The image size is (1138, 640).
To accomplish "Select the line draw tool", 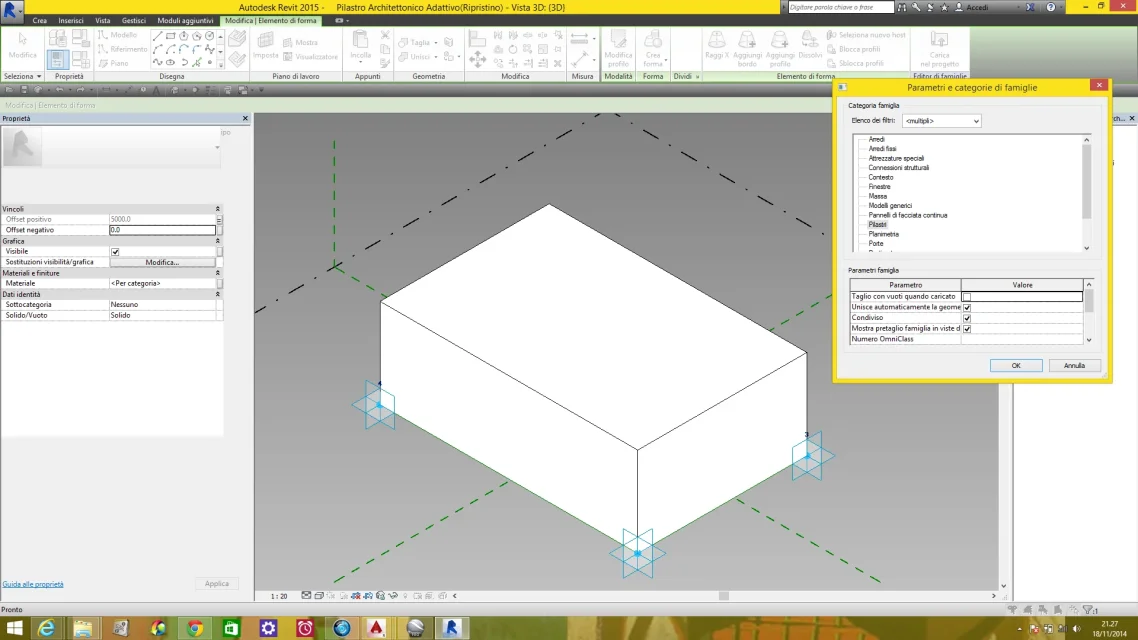I will 157,36.
